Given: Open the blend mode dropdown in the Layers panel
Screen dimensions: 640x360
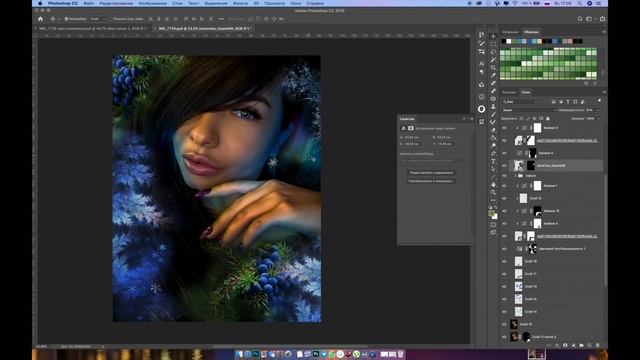Looking at the screenshot, I should coord(529,110).
